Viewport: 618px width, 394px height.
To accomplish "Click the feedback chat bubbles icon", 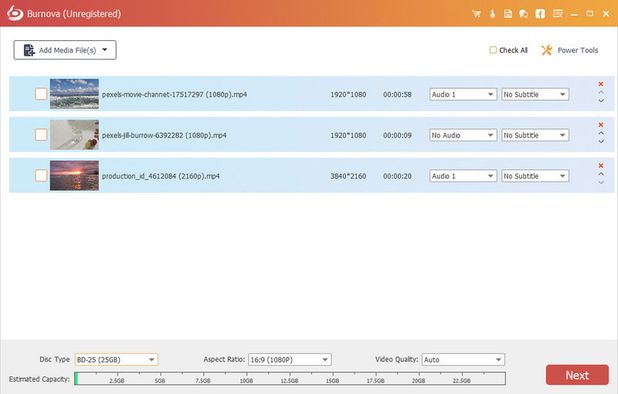I will (523, 14).
